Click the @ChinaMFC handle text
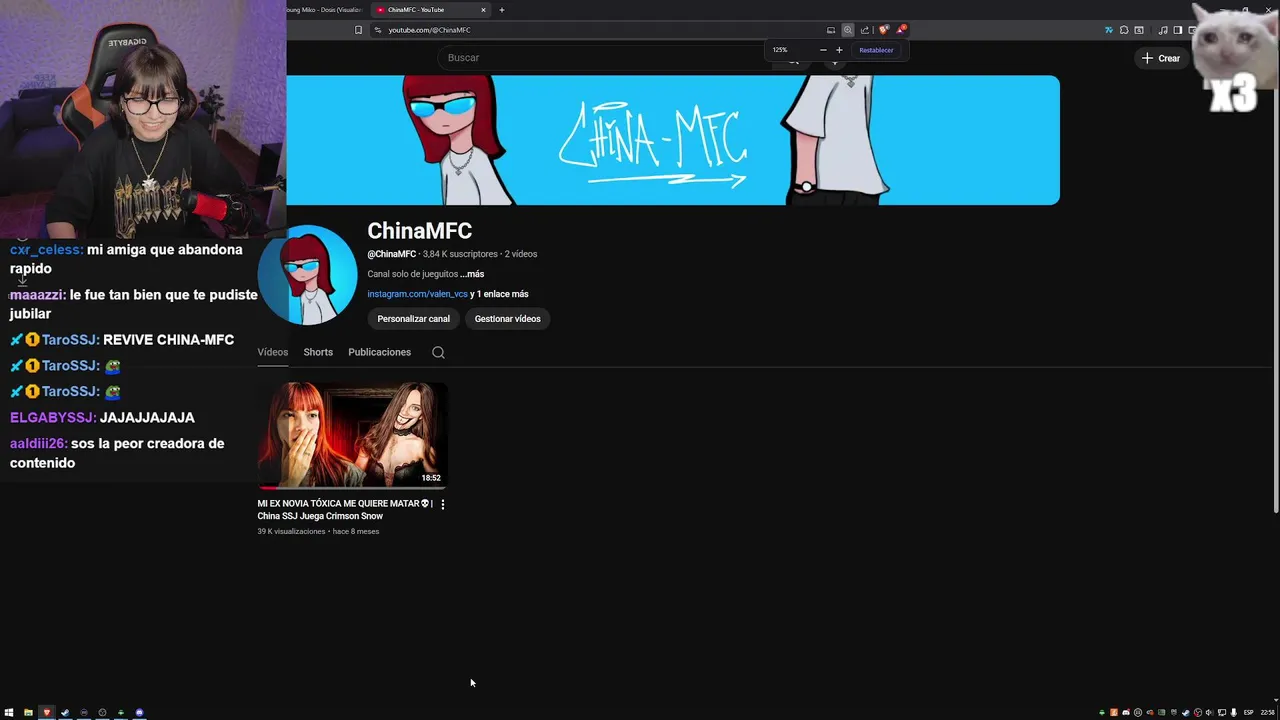 click(391, 254)
